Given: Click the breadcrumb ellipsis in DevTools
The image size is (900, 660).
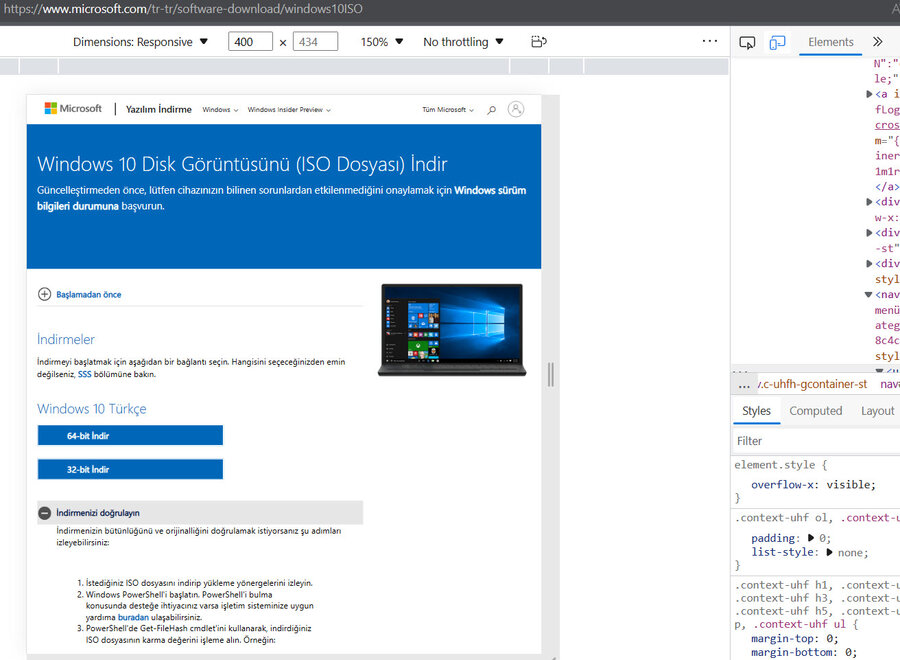Looking at the screenshot, I should pos(744,385).
